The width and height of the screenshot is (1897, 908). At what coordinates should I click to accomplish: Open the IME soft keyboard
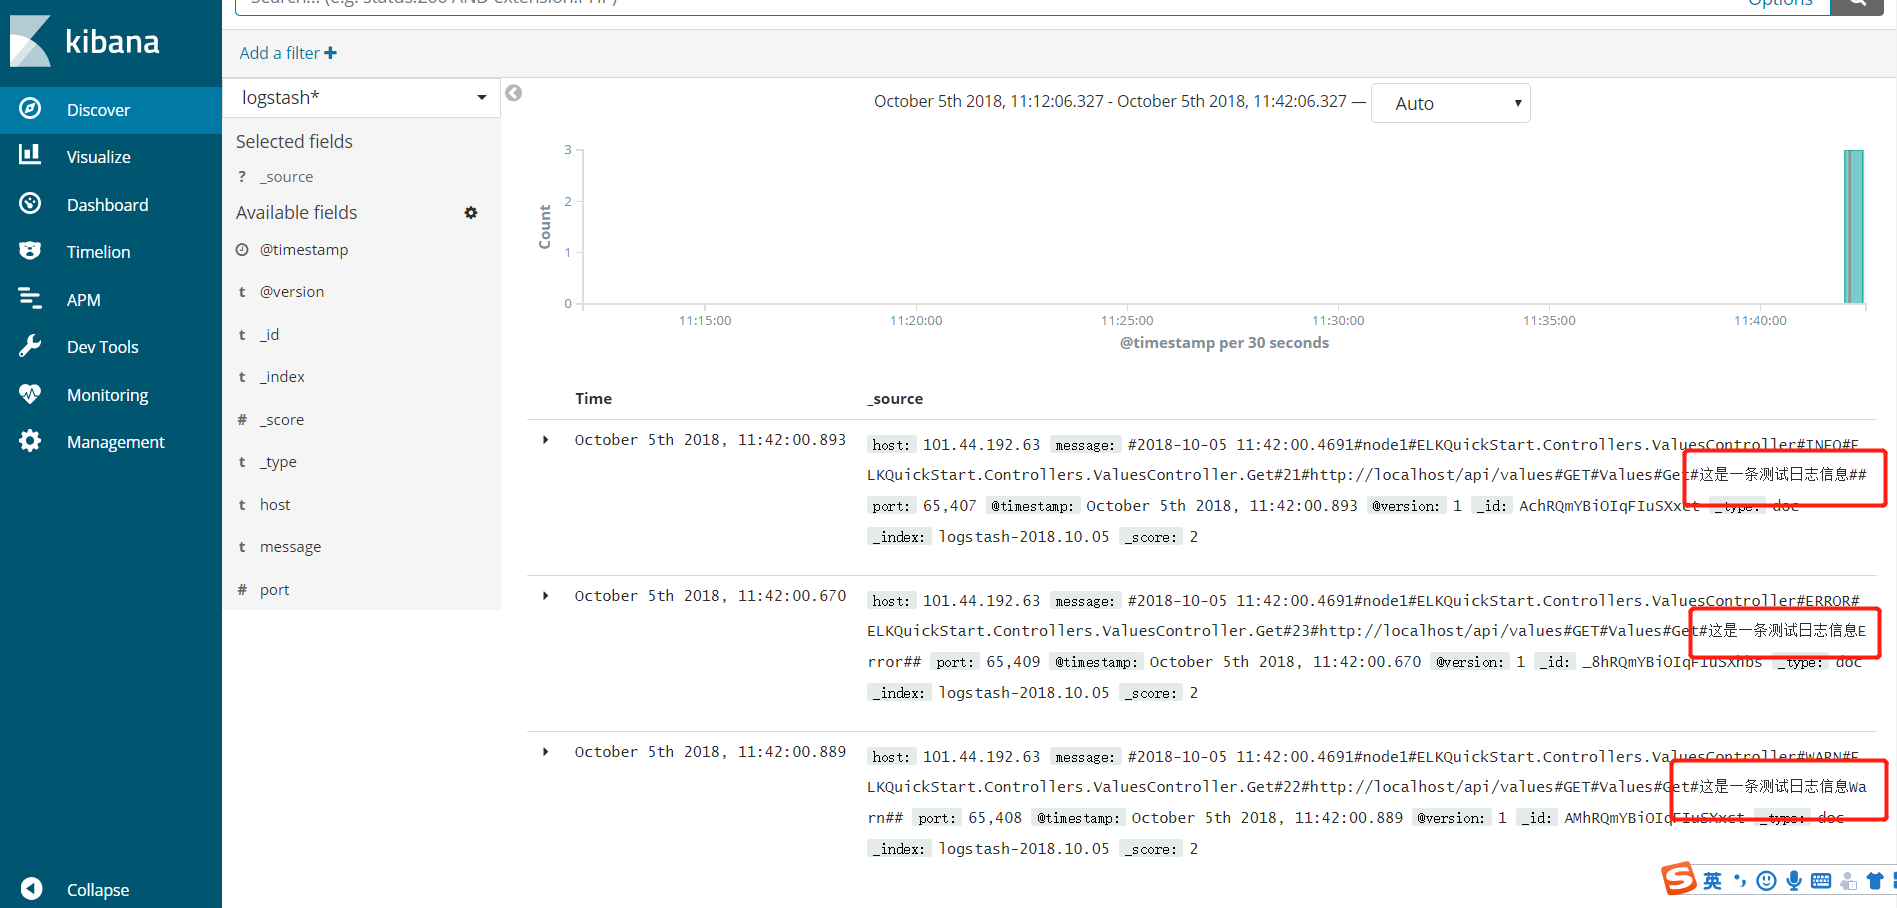coord(1821,881)
